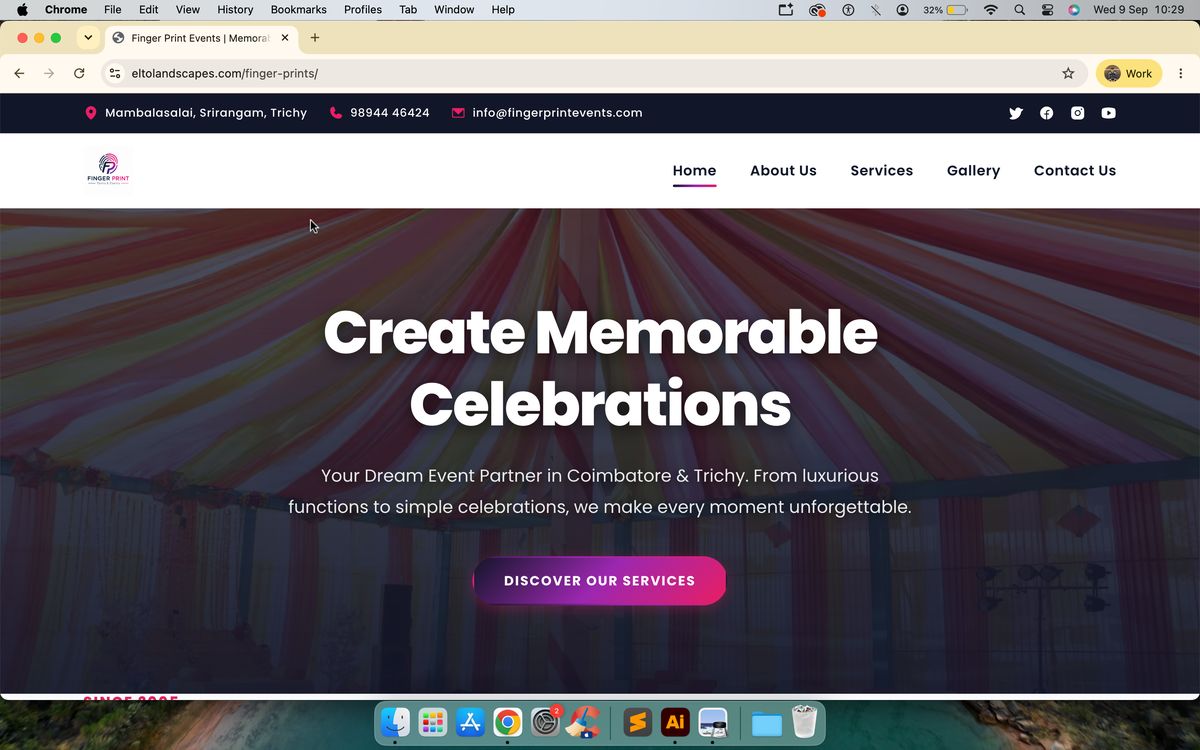The width and height of the screenshot is (1200, 750).
Task: Open the Tab menu in menu bar
Action: [x=408, y=10]
